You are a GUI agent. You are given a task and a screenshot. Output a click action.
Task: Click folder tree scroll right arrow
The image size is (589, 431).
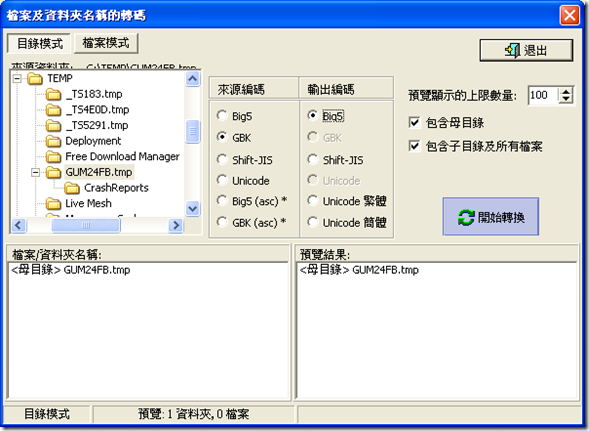176,225
